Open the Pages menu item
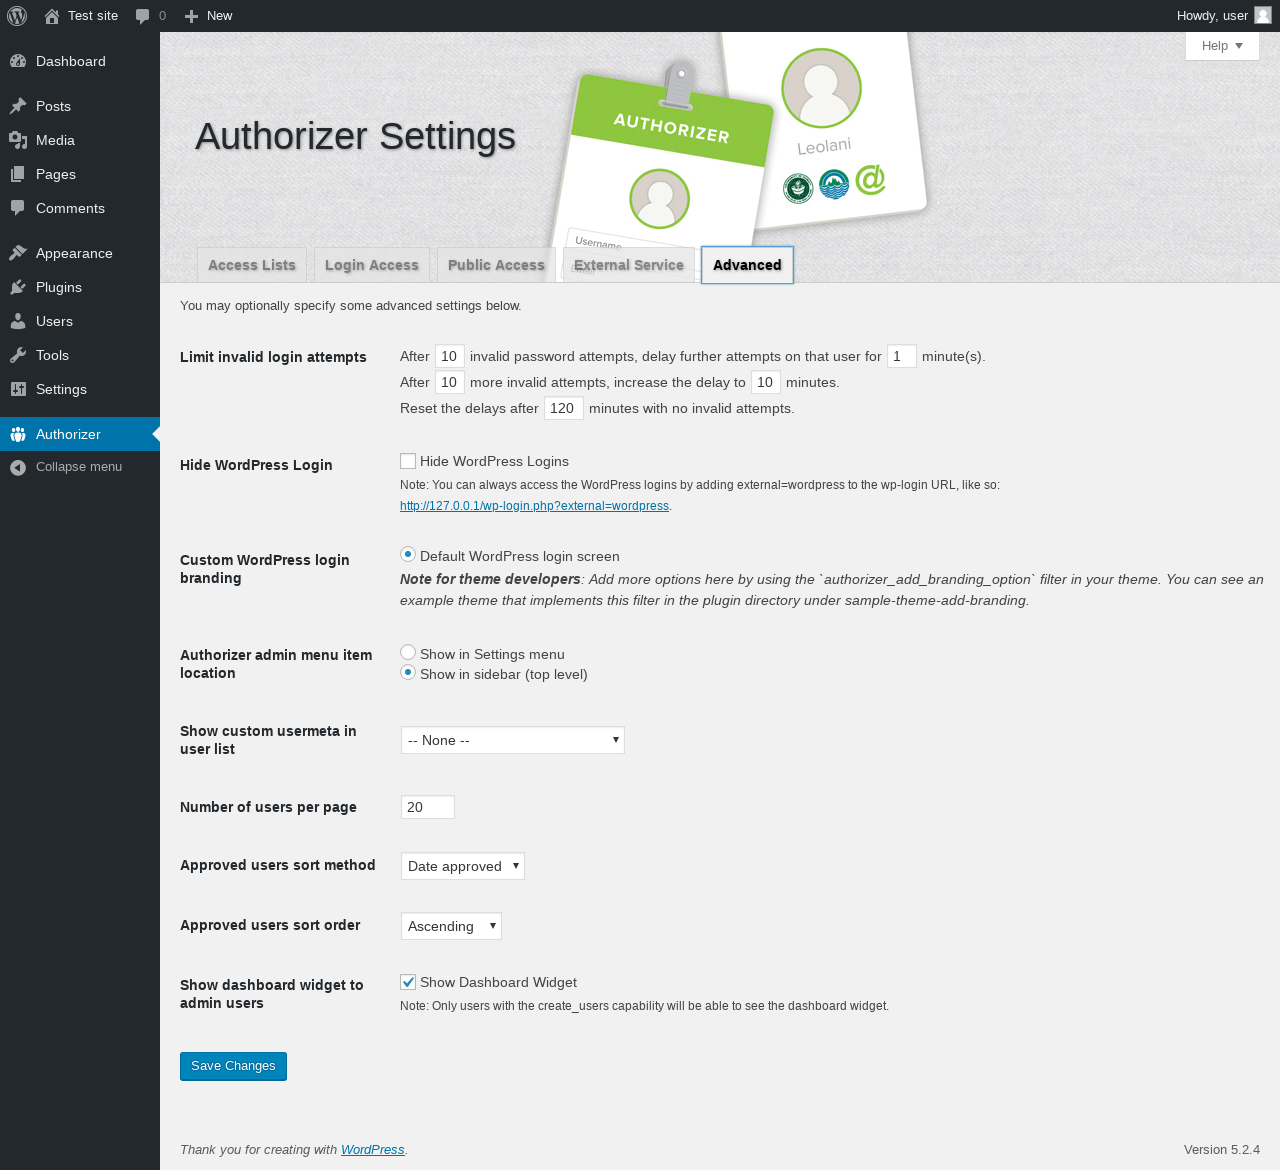The image size is (1280, 1170). tap(80, 174)
